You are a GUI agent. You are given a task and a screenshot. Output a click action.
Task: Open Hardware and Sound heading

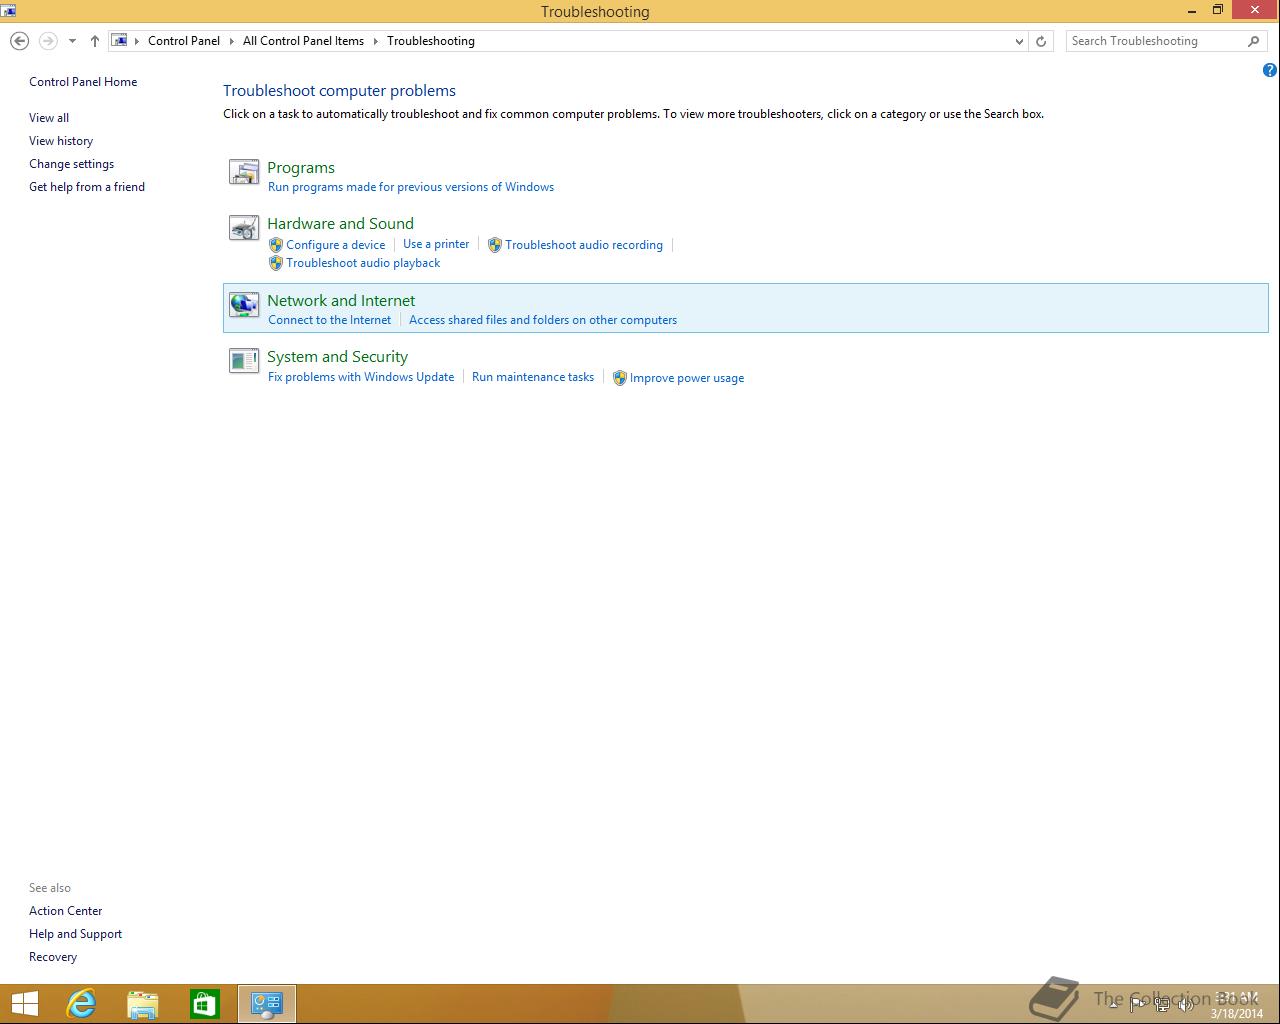340,224
